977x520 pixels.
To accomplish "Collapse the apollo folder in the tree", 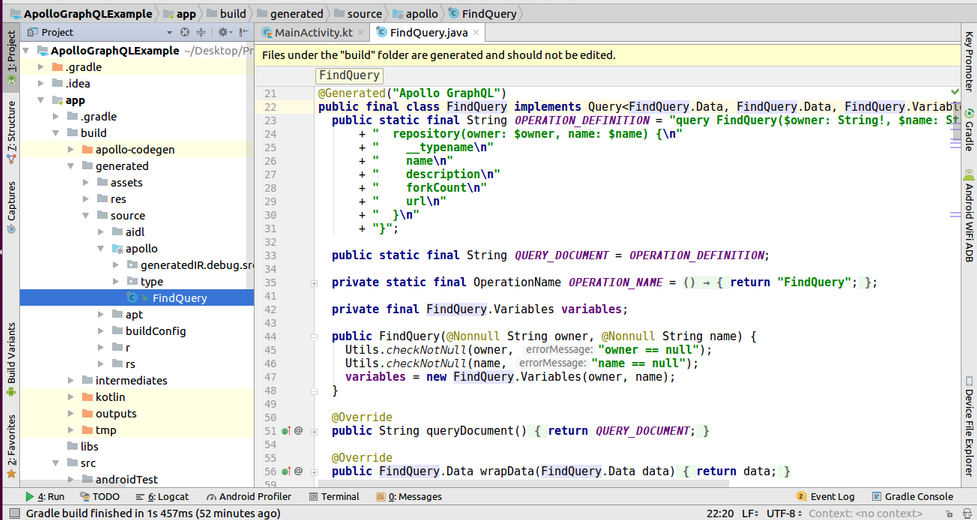I will click(x=102, y=249).
